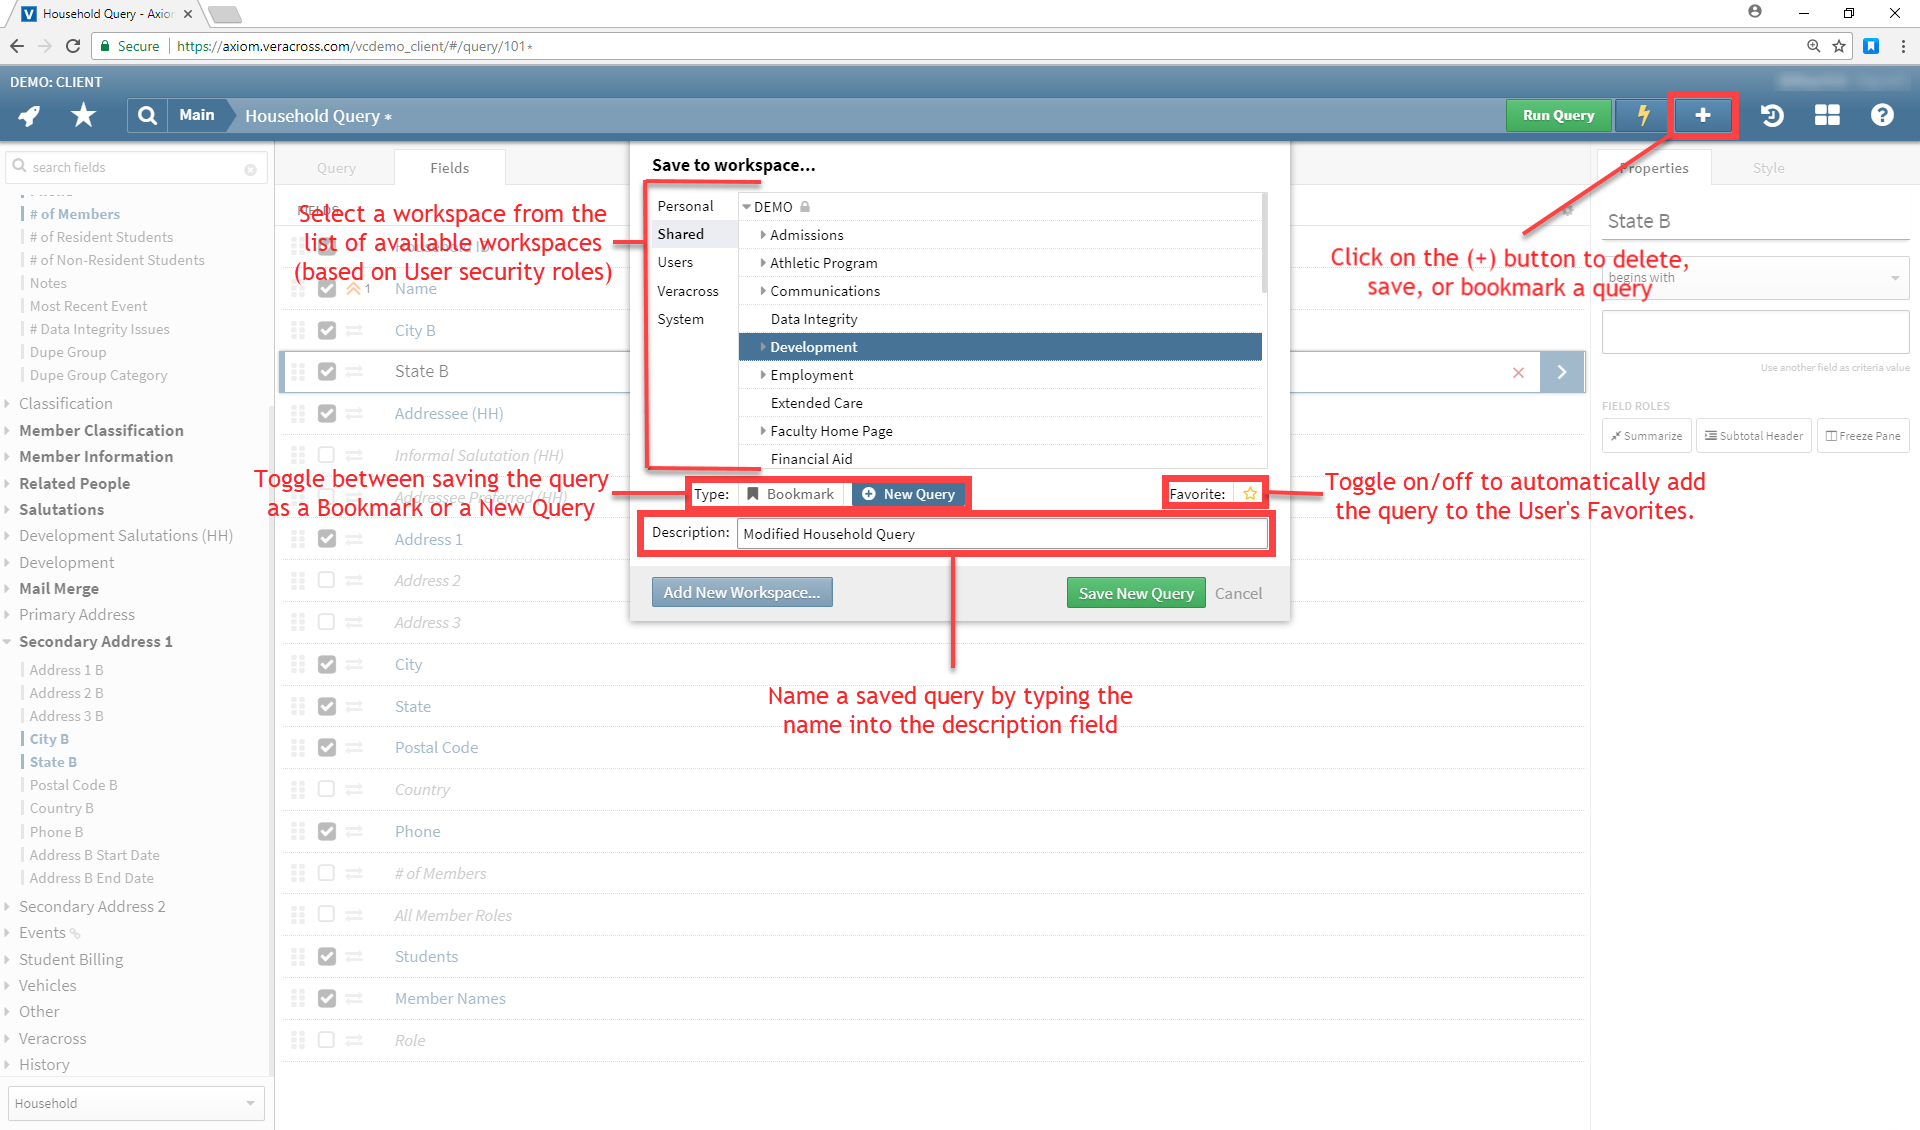This screenshot has height=1130, width=1920.
Task: Remove State B criteria with the red X
Action: coord(1518,372)
